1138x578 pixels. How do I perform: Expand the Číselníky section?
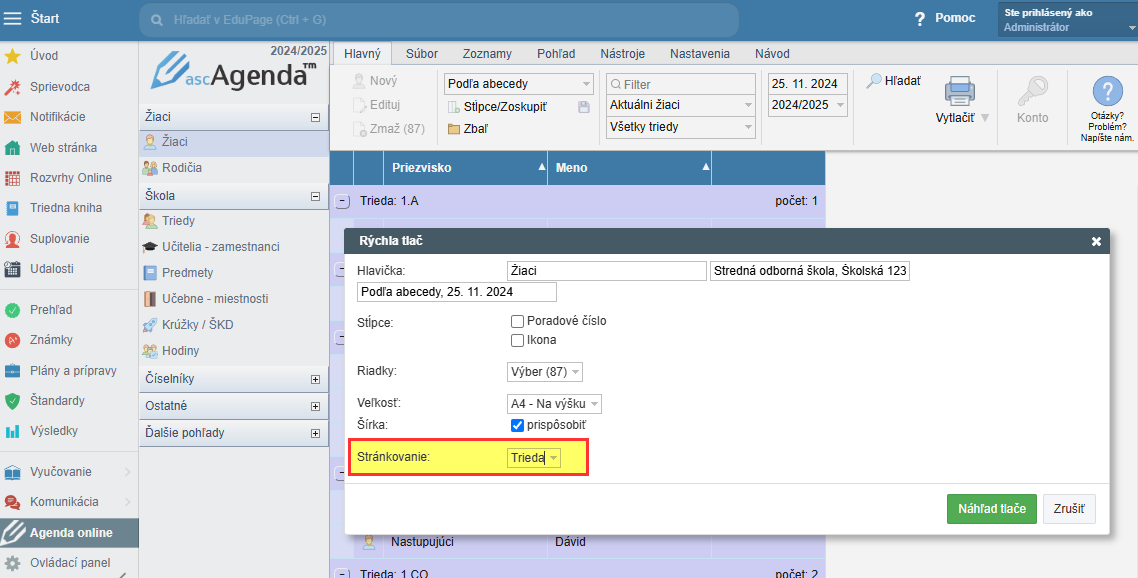[x=315, y=379]
